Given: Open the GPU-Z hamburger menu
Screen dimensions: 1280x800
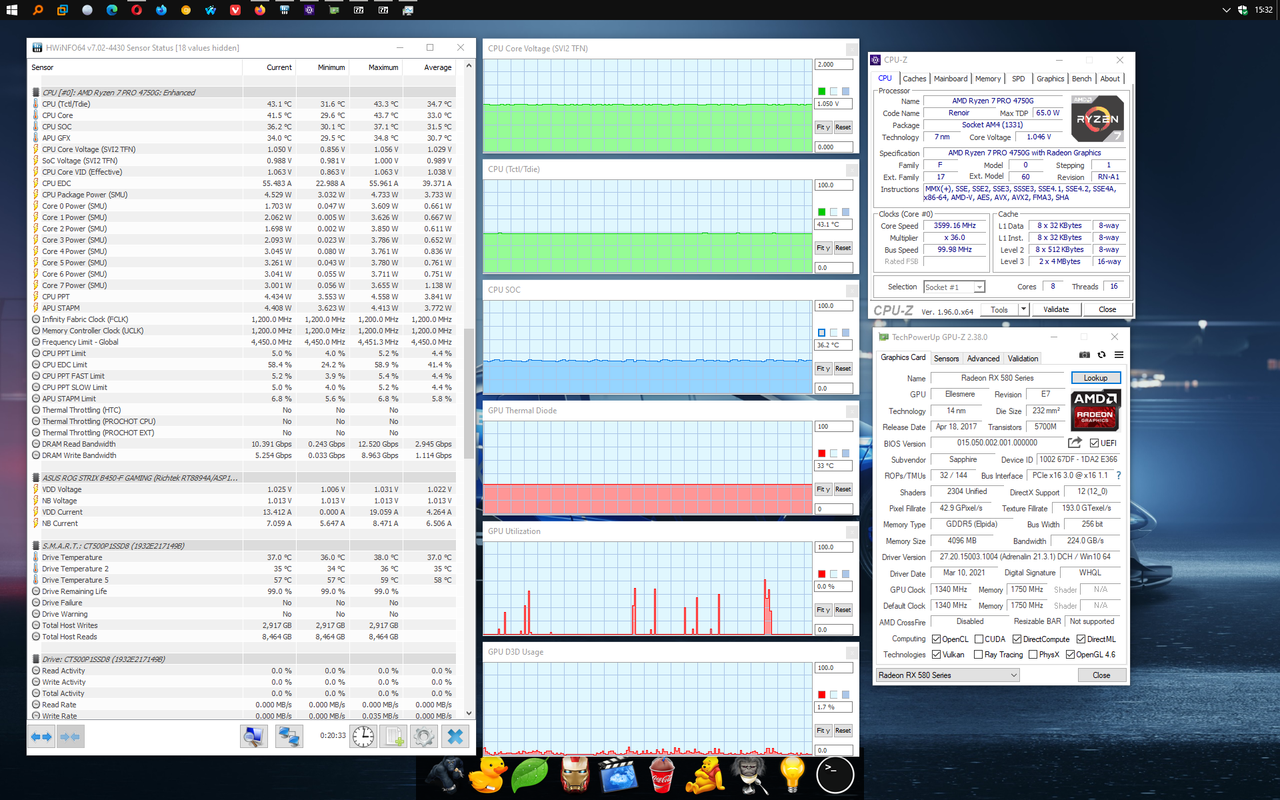Looking at the screenshot, I should pos(1119,355).
